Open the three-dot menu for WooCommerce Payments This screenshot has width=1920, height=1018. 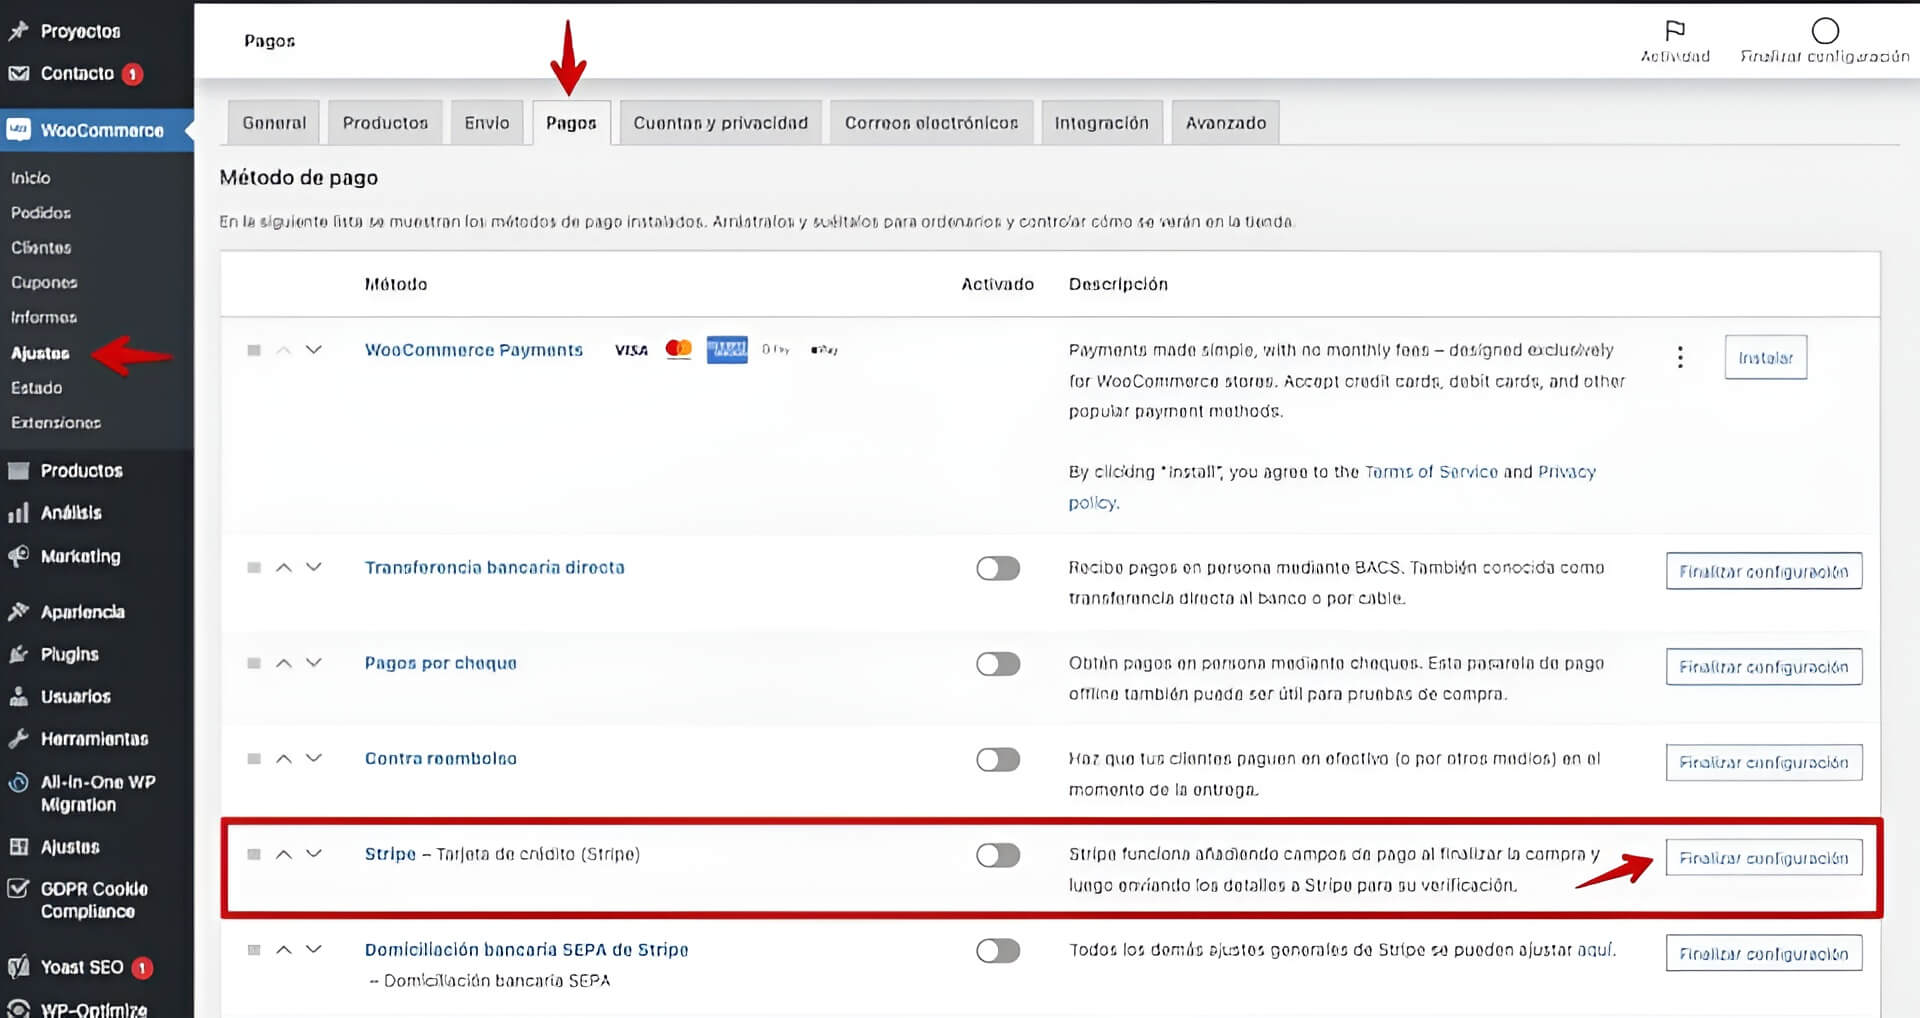(x=1680, y=357)
